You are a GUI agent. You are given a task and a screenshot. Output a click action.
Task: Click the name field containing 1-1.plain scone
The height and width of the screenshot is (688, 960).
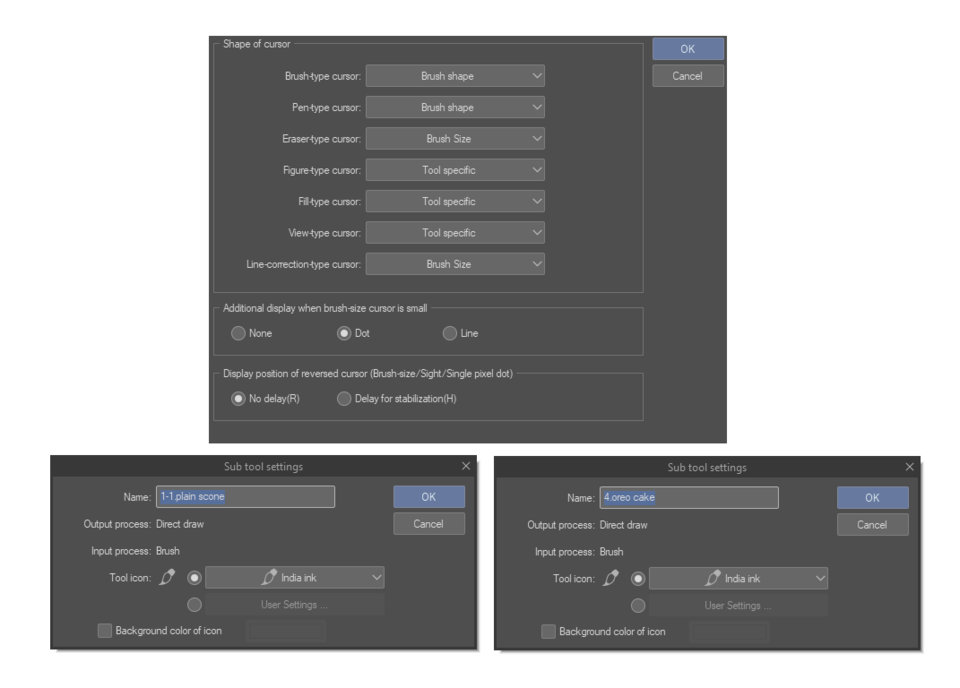point(246,496)
